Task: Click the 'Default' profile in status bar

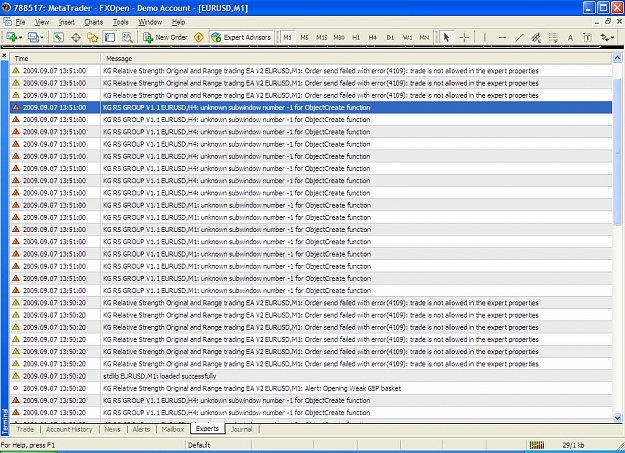Action: (x=199, y=445)
